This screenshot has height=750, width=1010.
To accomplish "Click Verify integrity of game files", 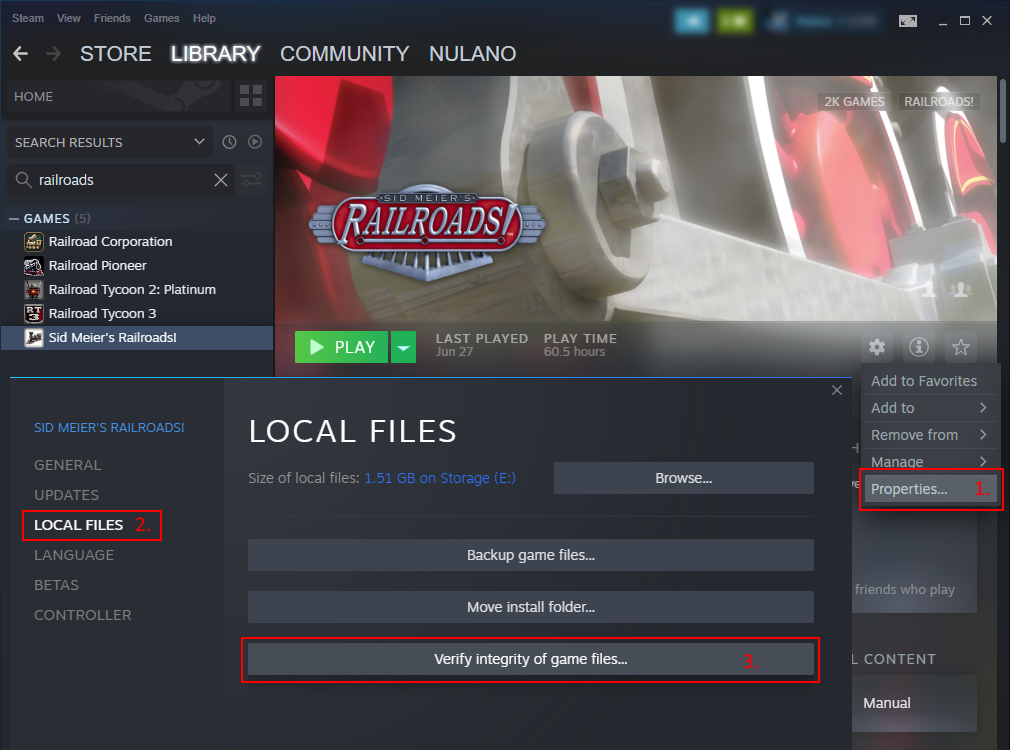I will tap(531, 659).
